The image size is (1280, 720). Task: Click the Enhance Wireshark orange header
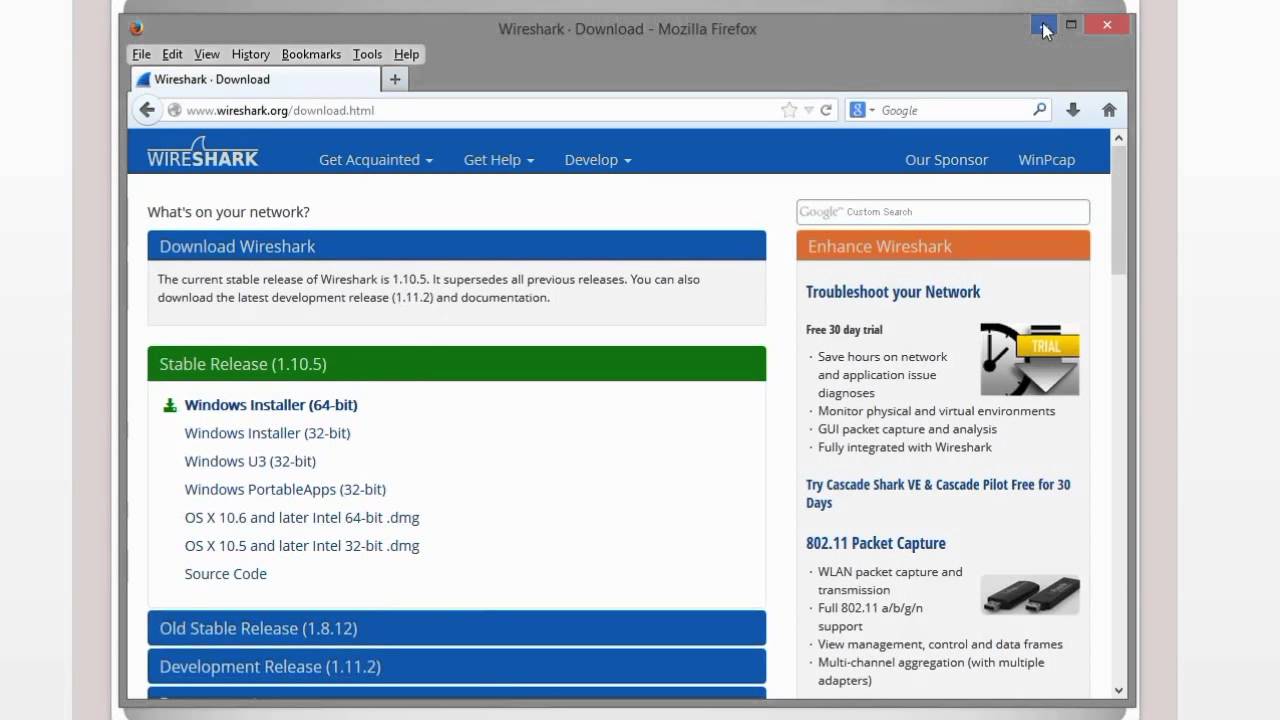[943, 246]
